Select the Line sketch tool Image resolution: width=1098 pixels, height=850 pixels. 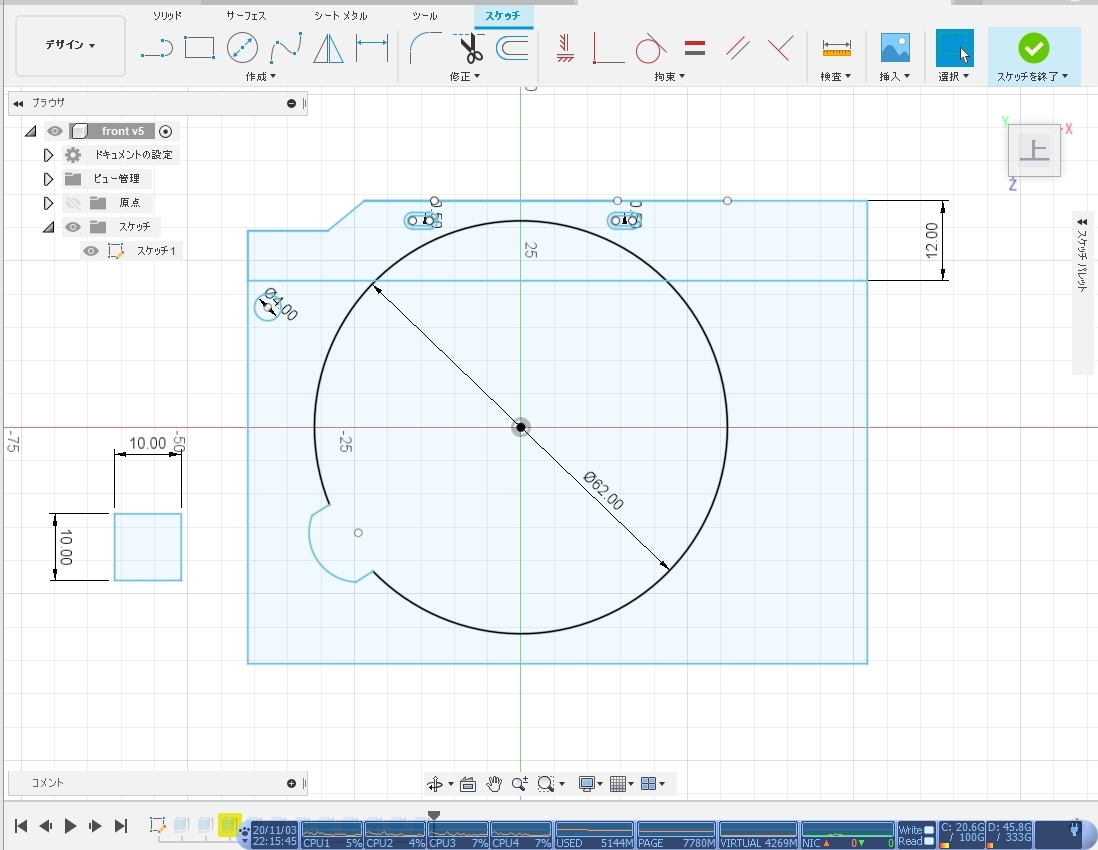click(156, 48)
